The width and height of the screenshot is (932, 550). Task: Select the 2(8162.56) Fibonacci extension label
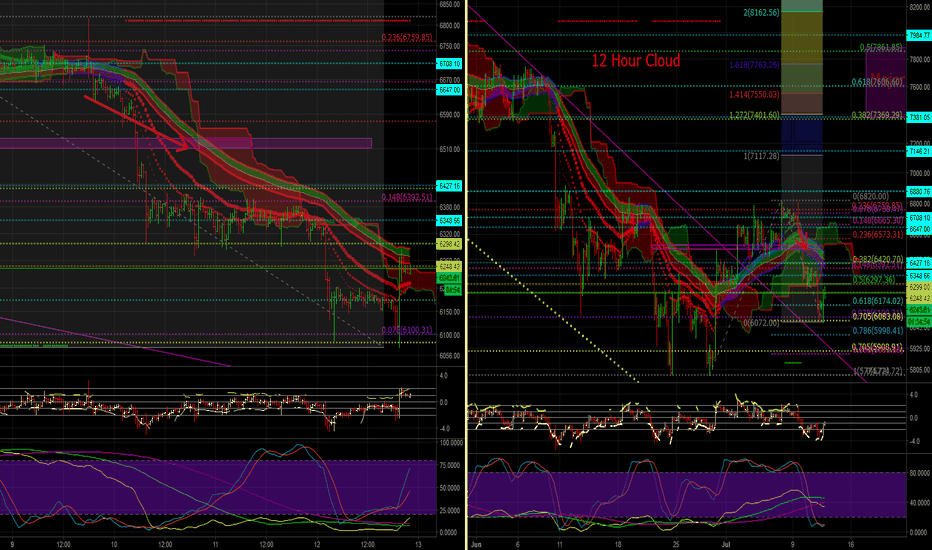coord(761,12)
